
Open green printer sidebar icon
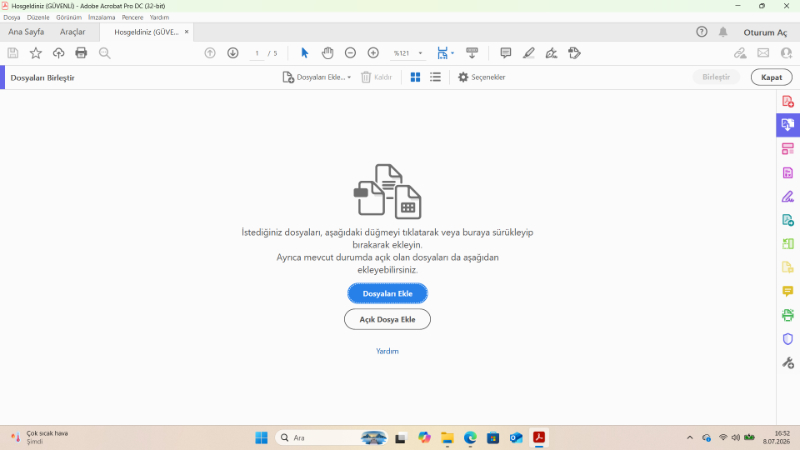point(788,315)
